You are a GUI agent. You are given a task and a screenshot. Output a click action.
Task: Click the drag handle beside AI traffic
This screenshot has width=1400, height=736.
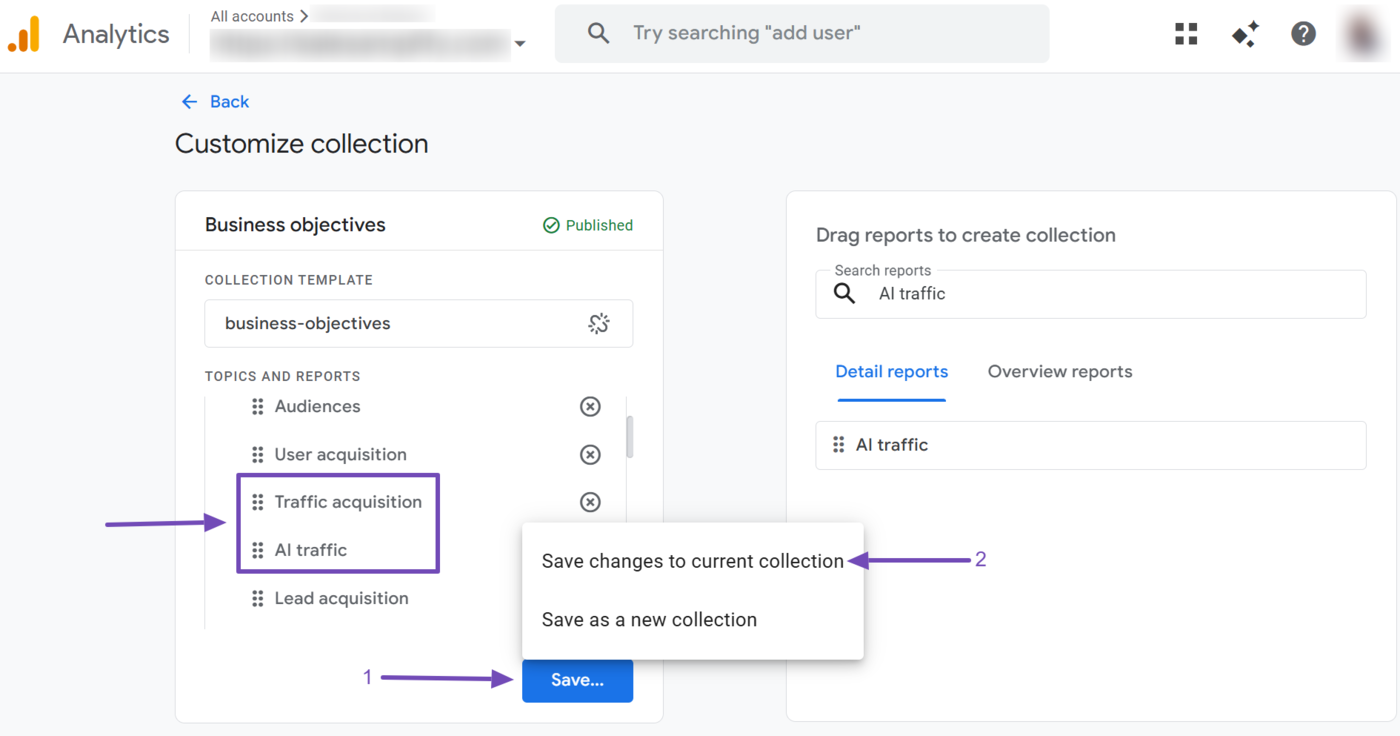[x=257, y=549]
